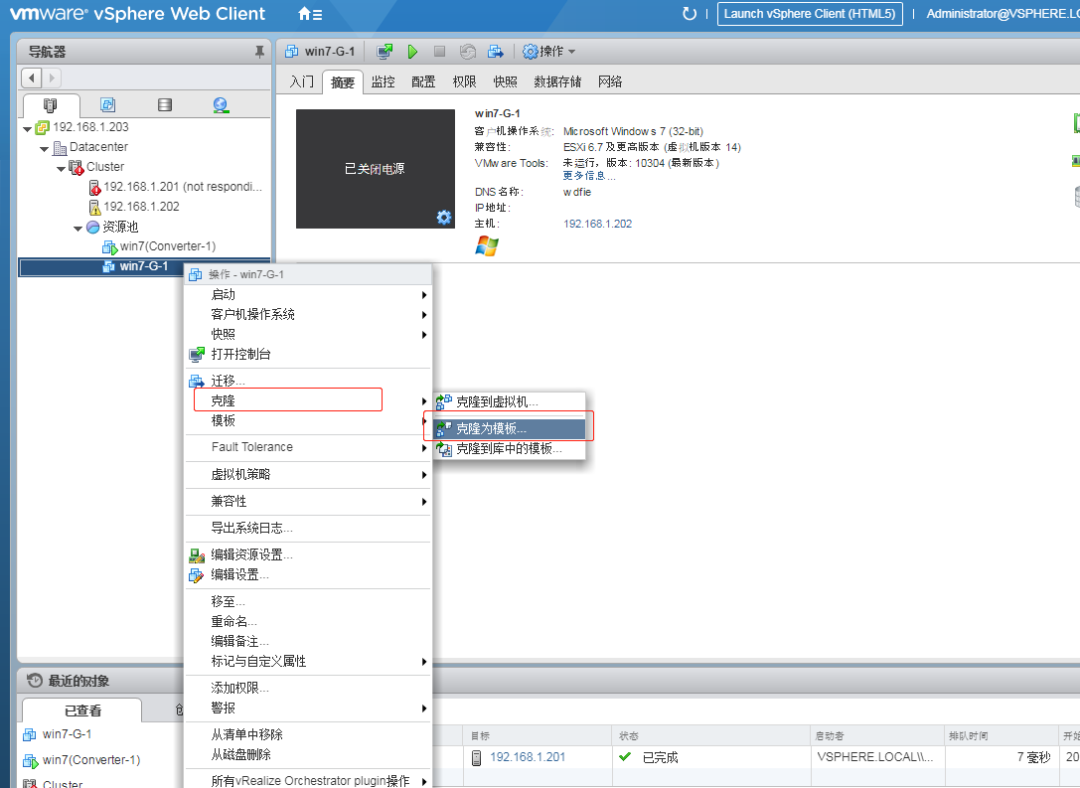Choose 添加权限... menu entry

click(308, 688)
